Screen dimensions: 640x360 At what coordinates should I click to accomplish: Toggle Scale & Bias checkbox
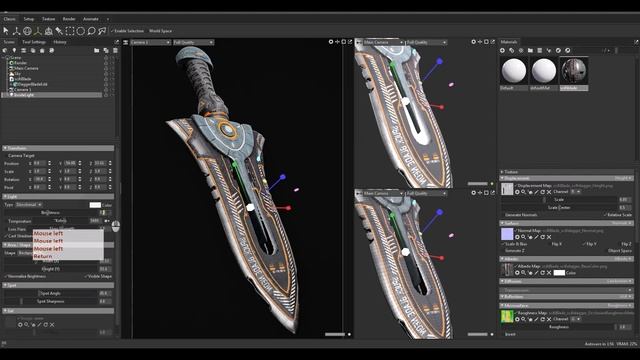tap(514, 244)
